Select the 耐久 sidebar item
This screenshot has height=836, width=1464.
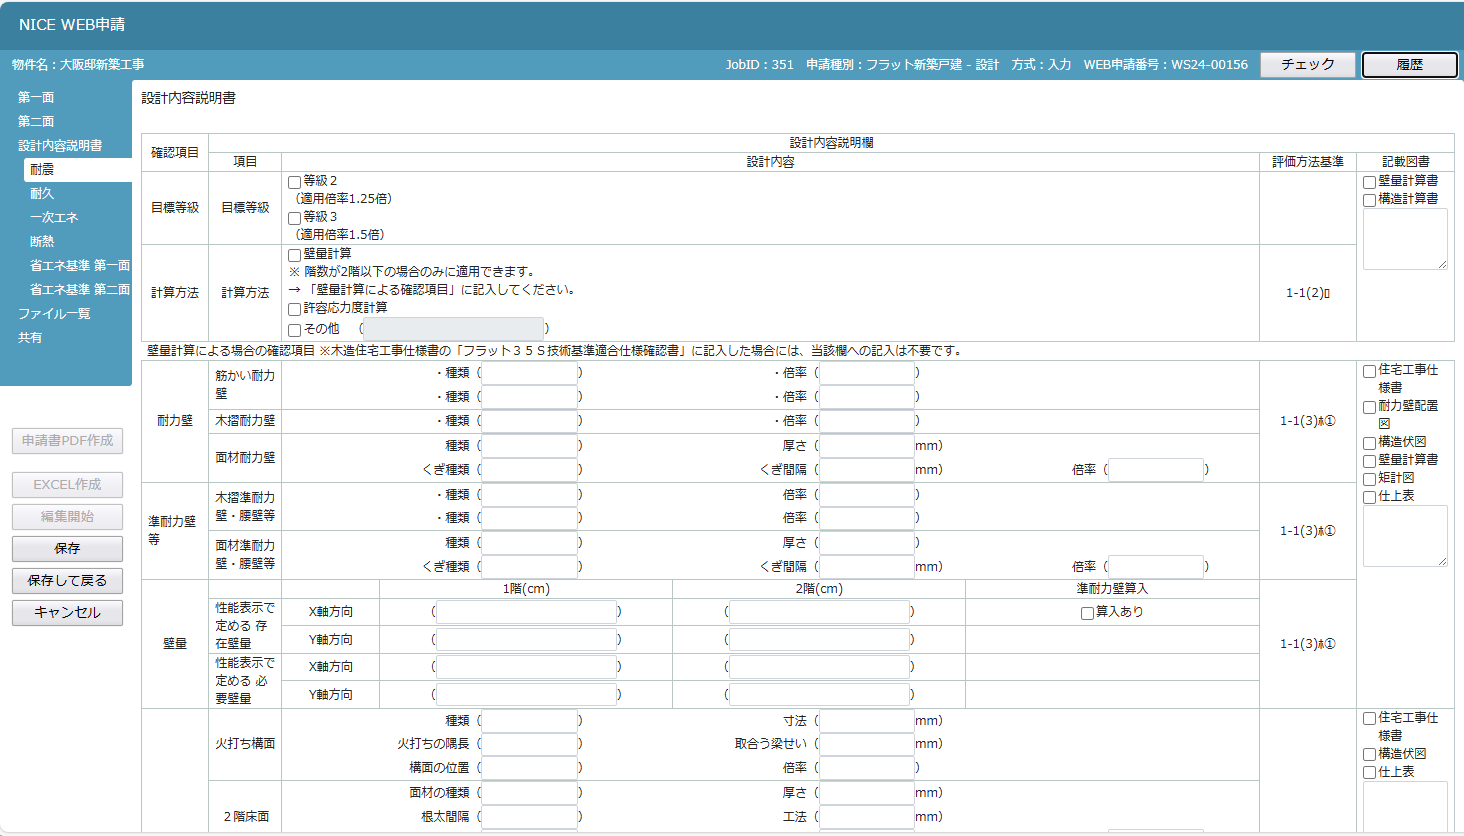pos(42,193)
